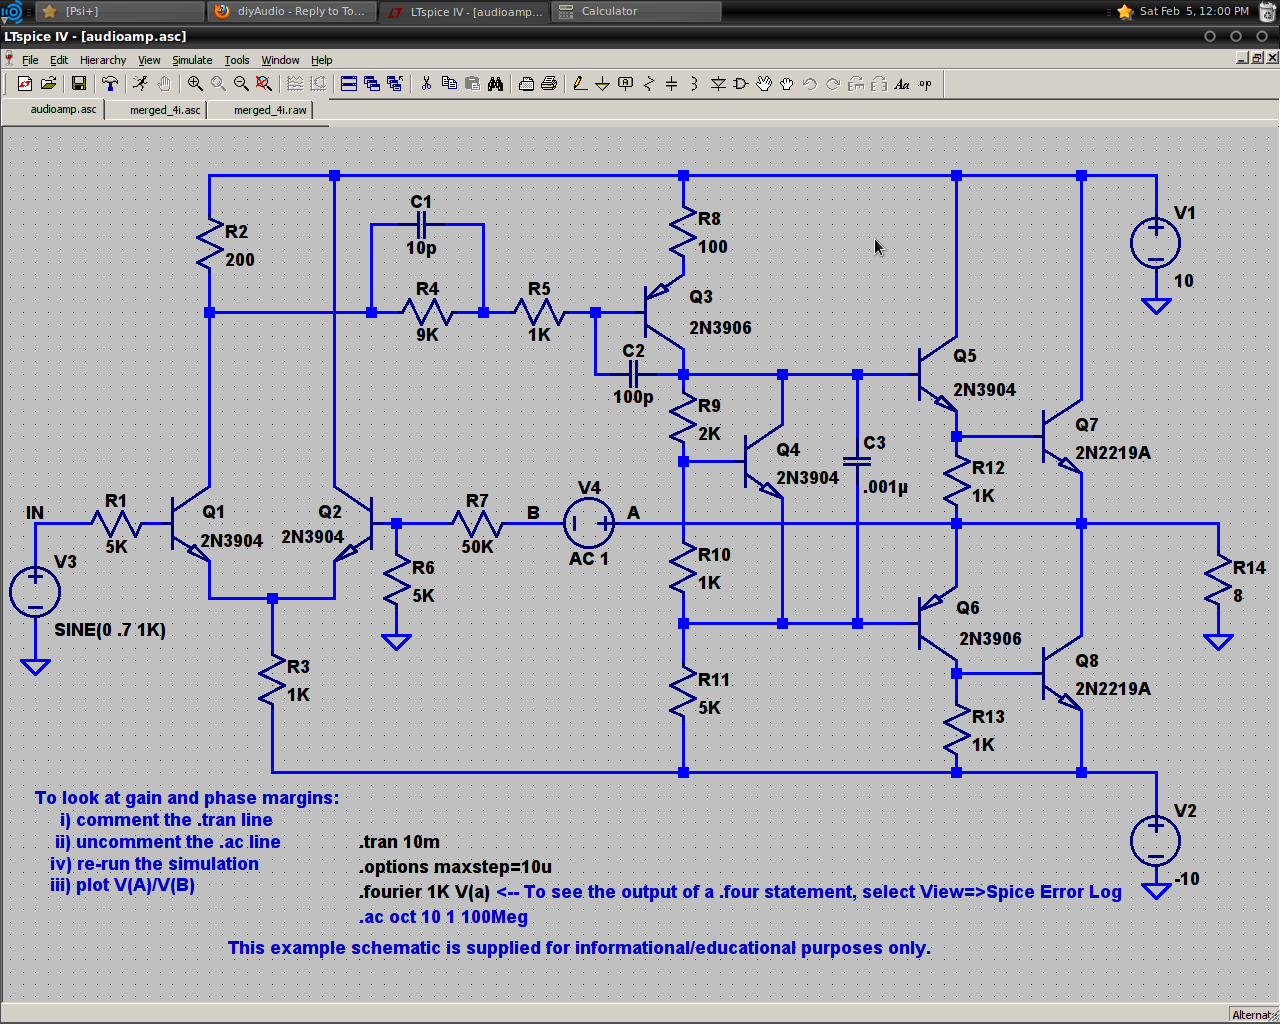The width and height of the screenshot is (1280, 1024).
Task: Select the Drag closed-hand tool
Action: (x=787, y=84)
